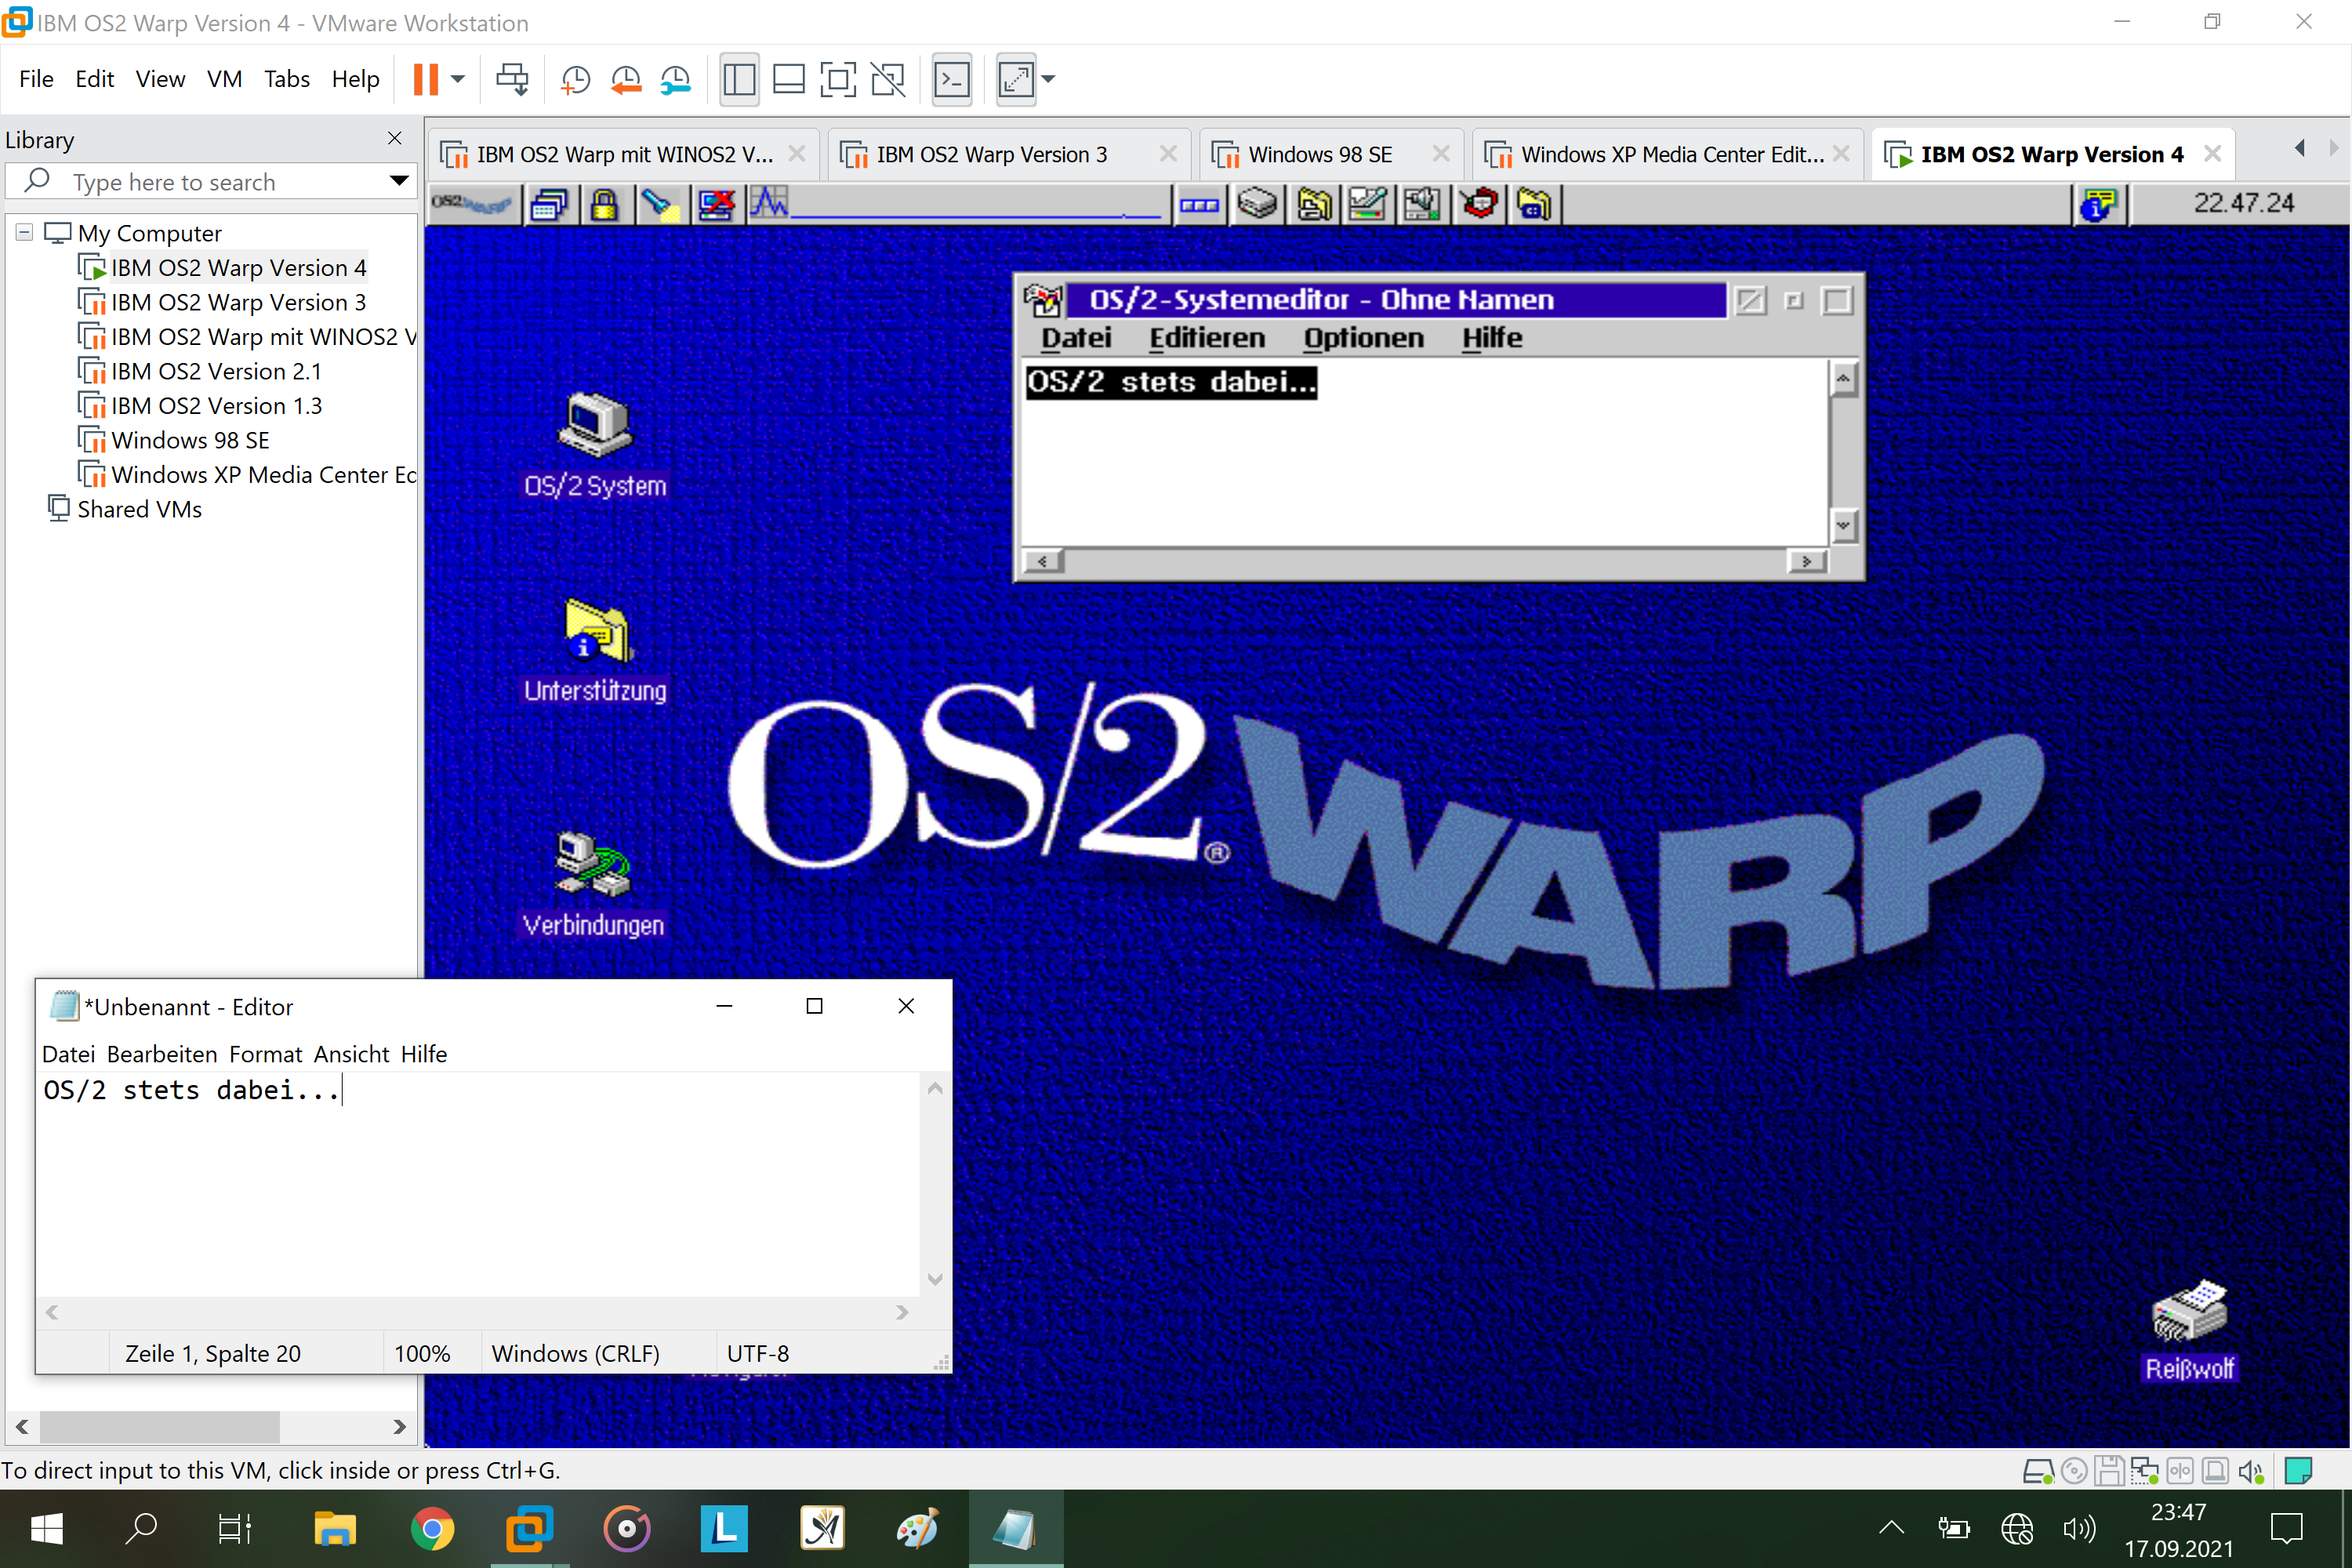Open the OS/2 System desktop icon
2352x1568 pixels.
point(594,444)
